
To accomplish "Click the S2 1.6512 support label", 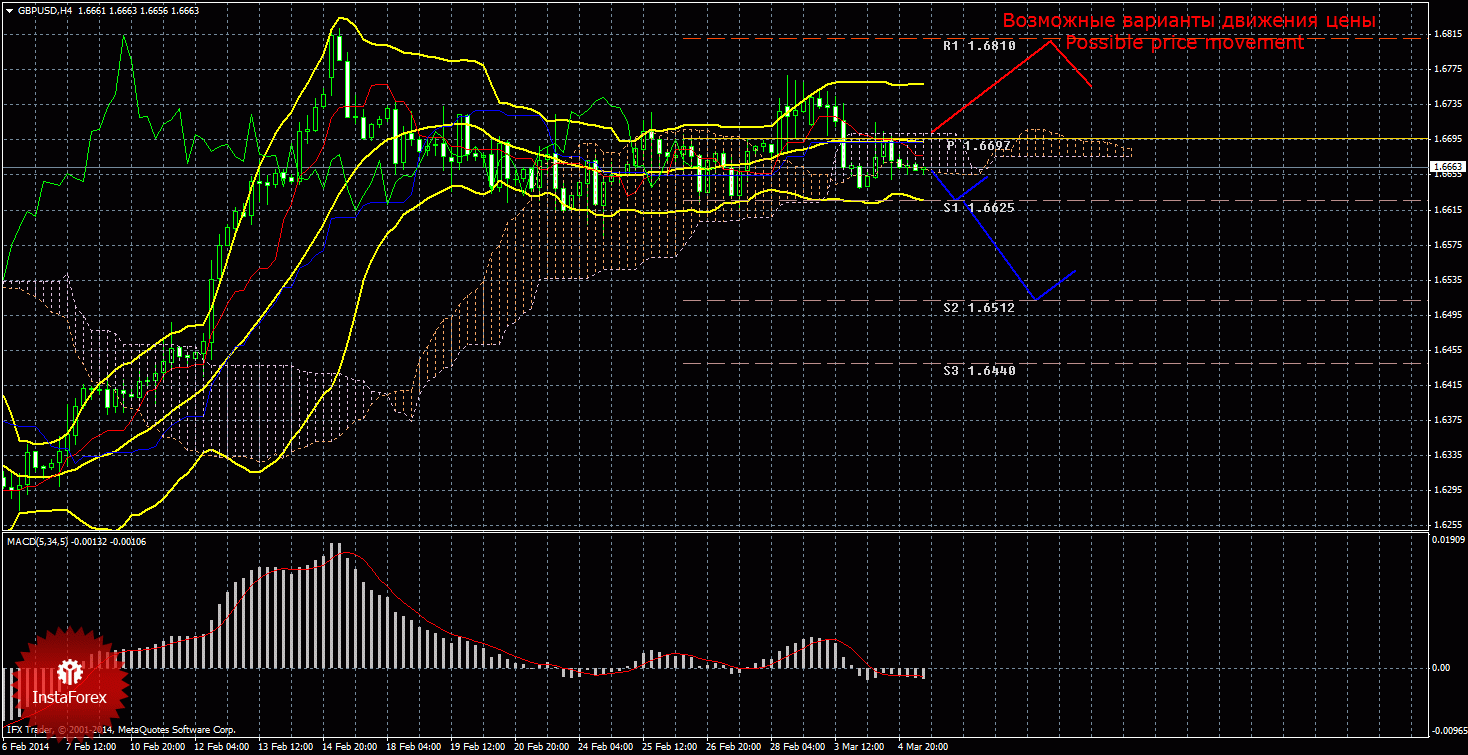I will tap(979, 308).
